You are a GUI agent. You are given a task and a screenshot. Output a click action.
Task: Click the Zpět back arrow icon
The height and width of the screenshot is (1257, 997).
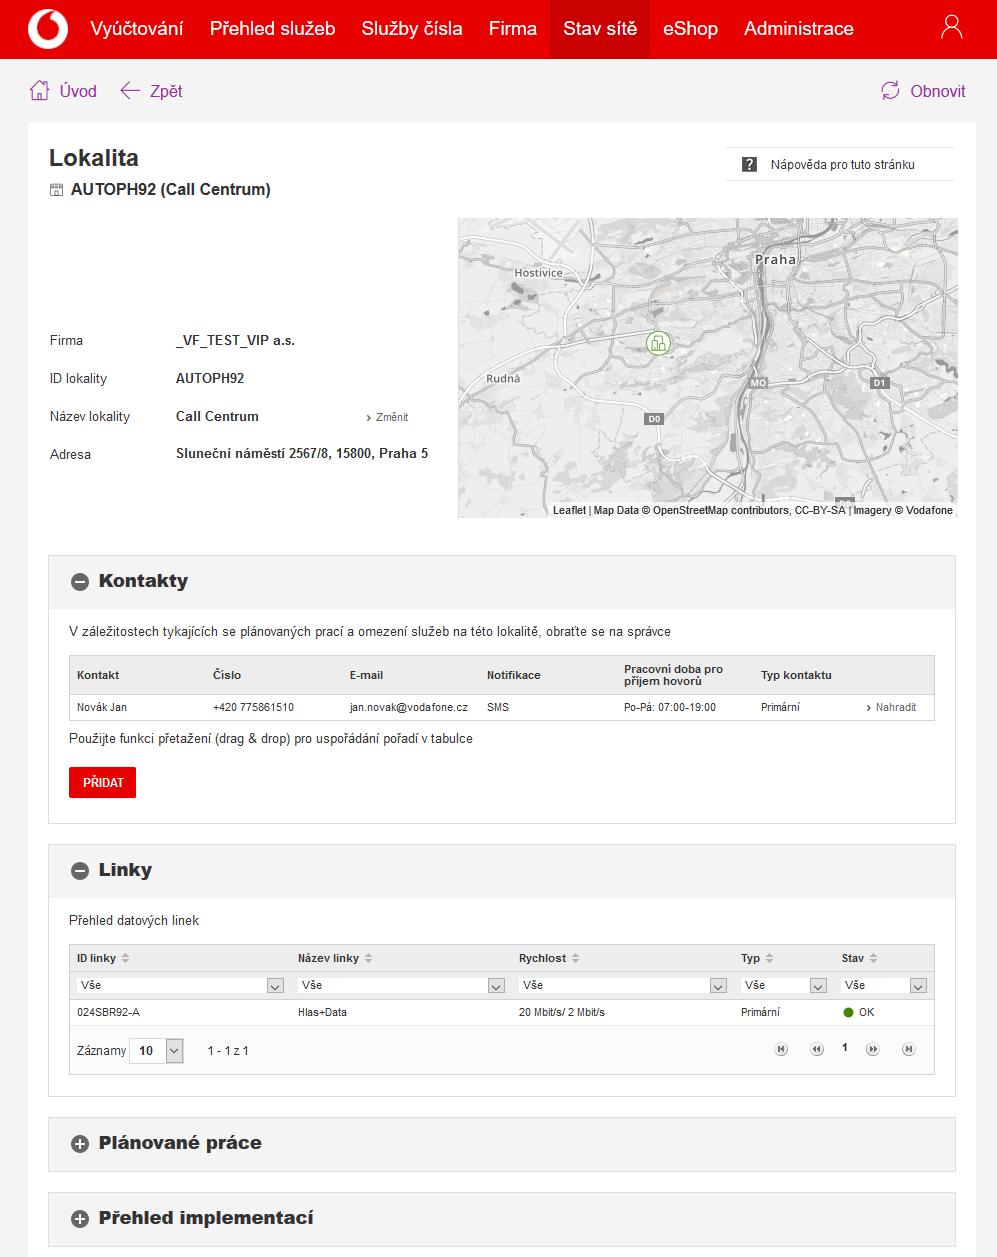[x=129, y=91]
